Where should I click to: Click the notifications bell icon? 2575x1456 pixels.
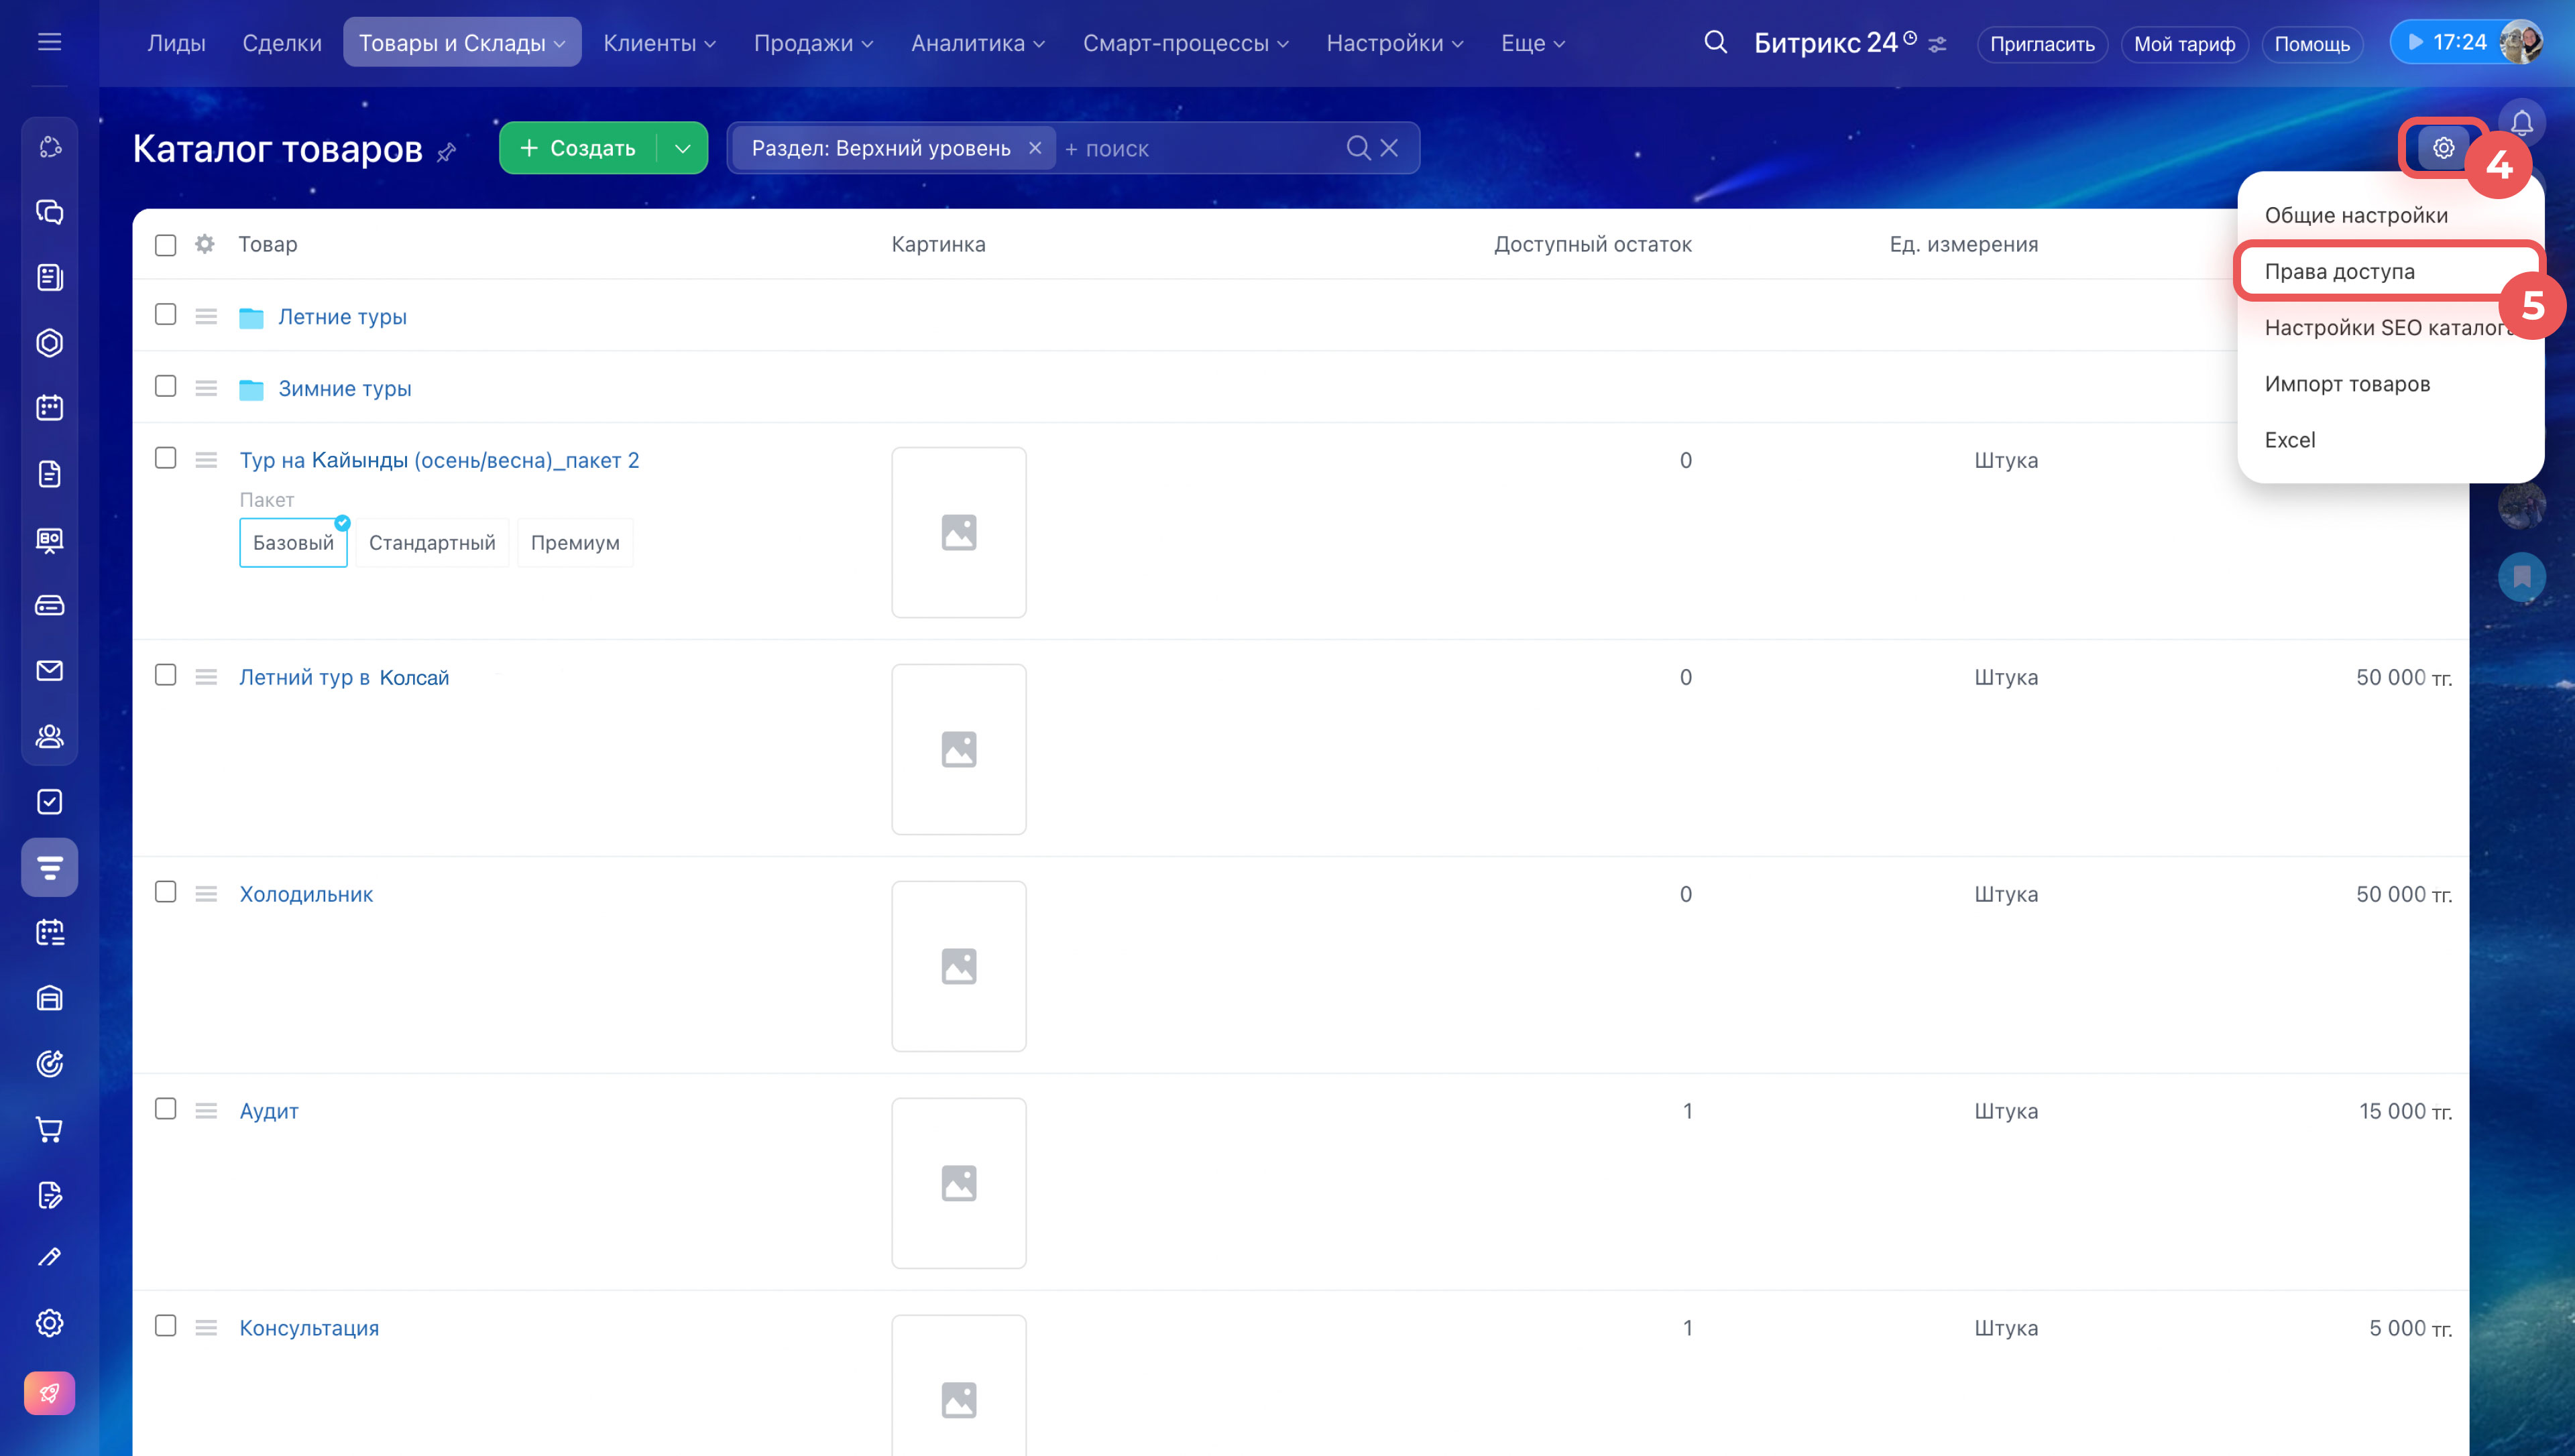2521,122
